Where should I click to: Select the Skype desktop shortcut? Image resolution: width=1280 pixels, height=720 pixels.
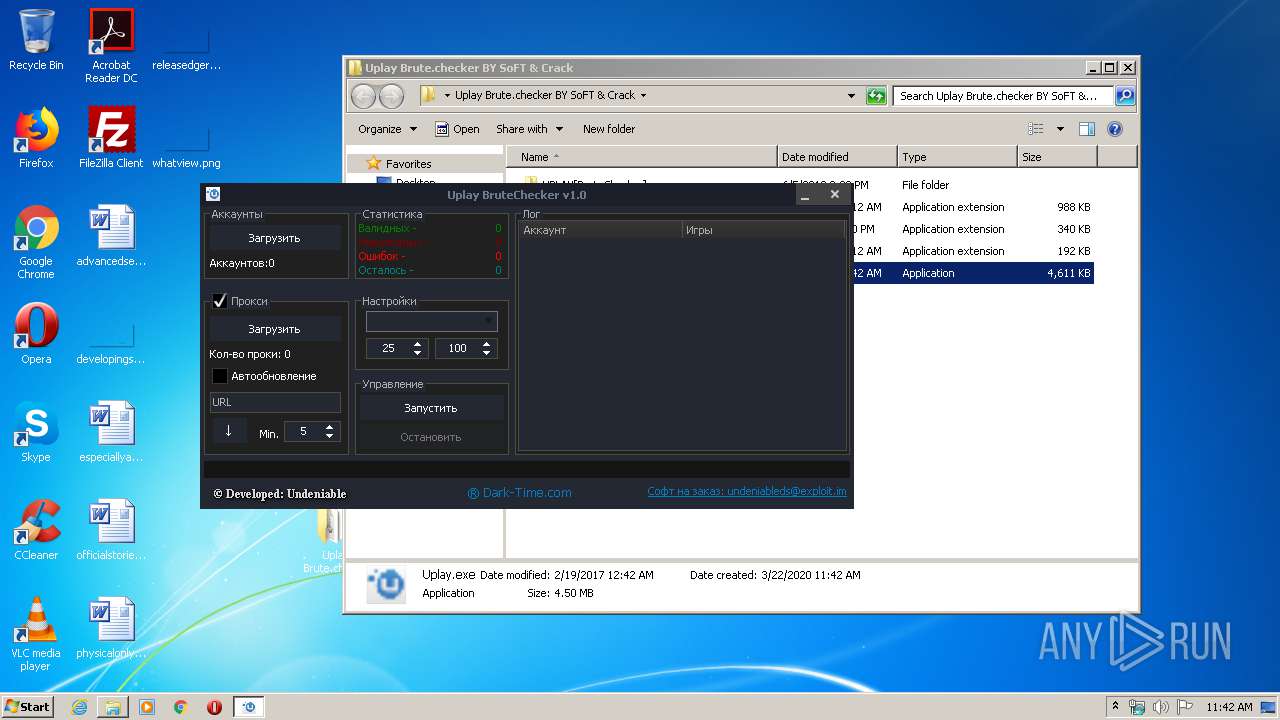coord(36,432)
